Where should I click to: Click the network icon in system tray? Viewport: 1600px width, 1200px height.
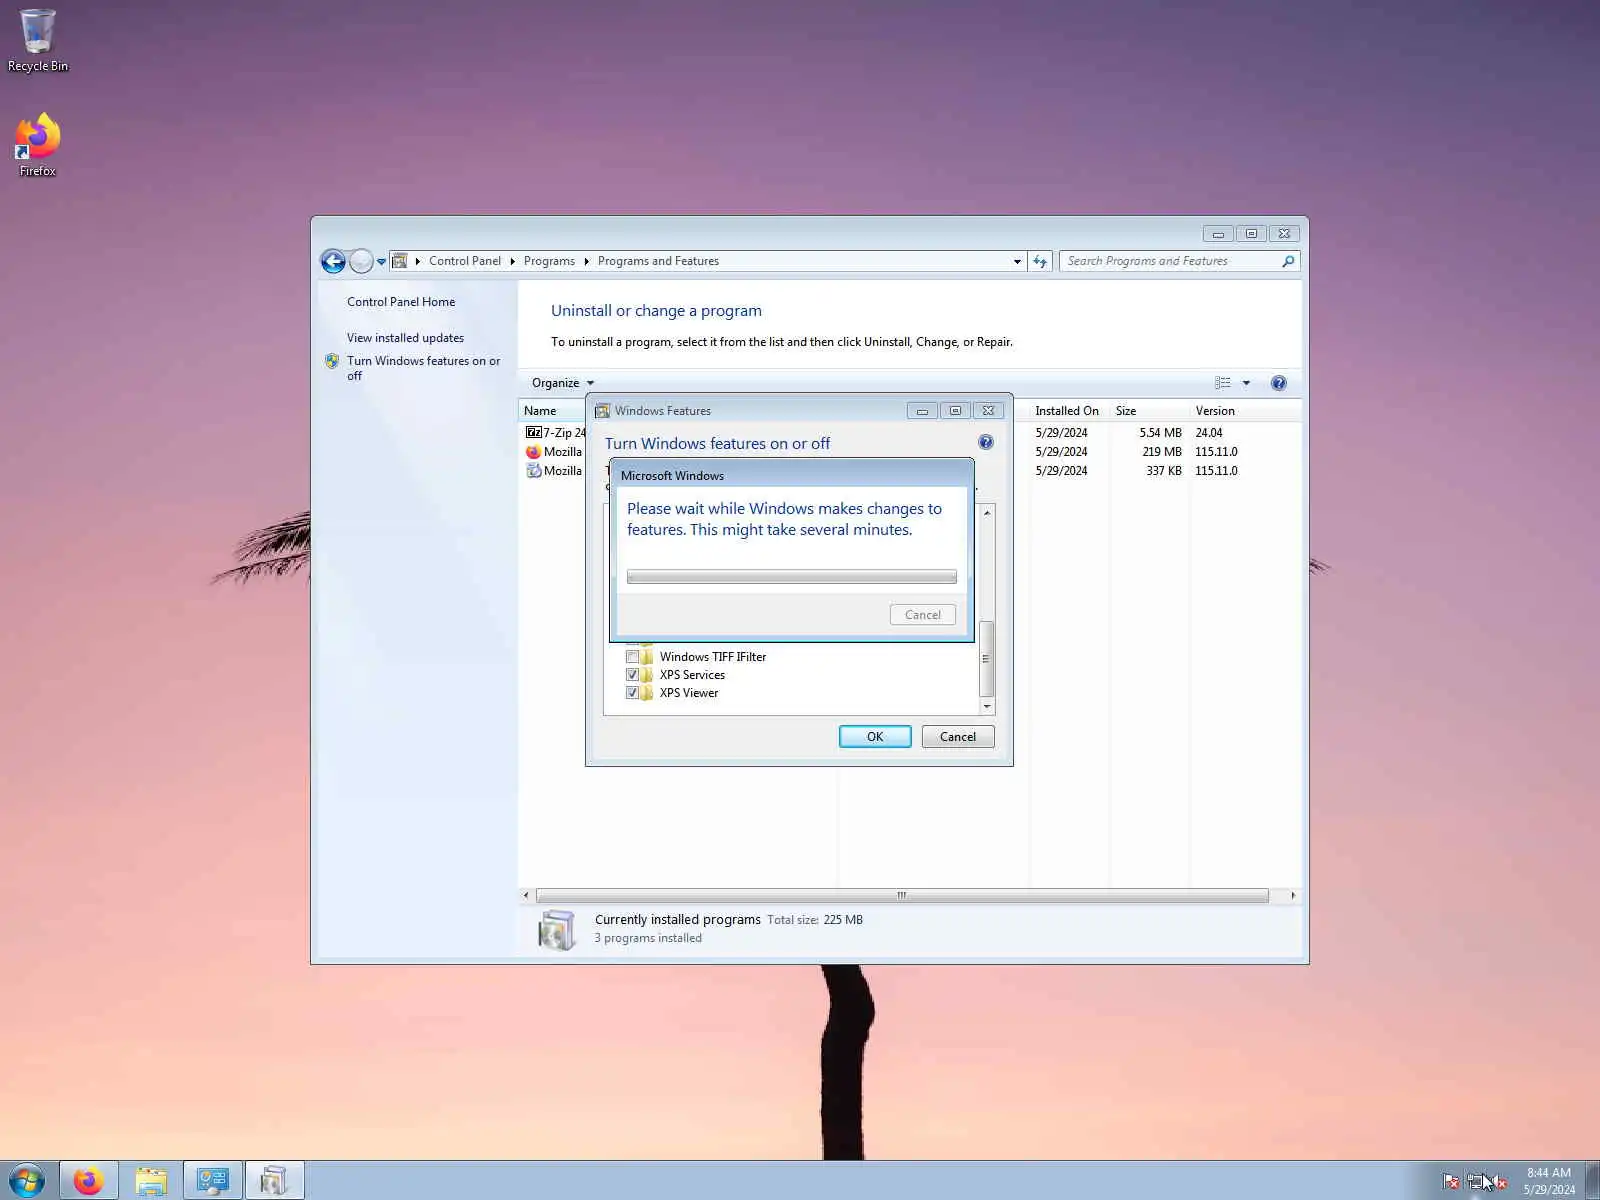1476,1182
